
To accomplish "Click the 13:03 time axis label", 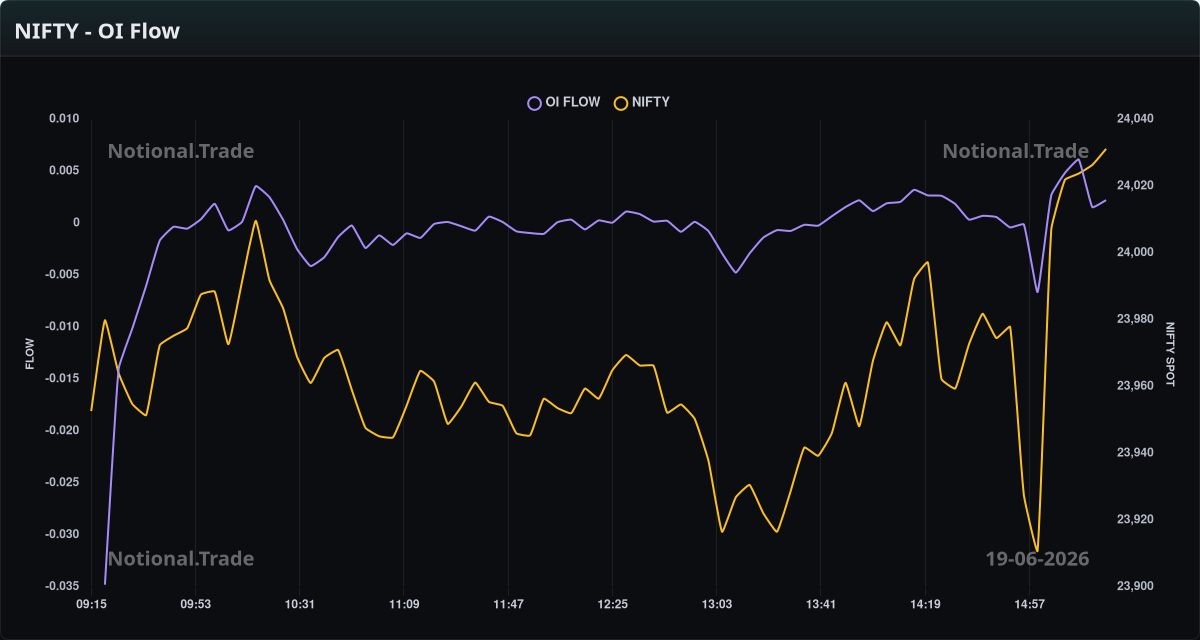I will click(x=716, y=604).
